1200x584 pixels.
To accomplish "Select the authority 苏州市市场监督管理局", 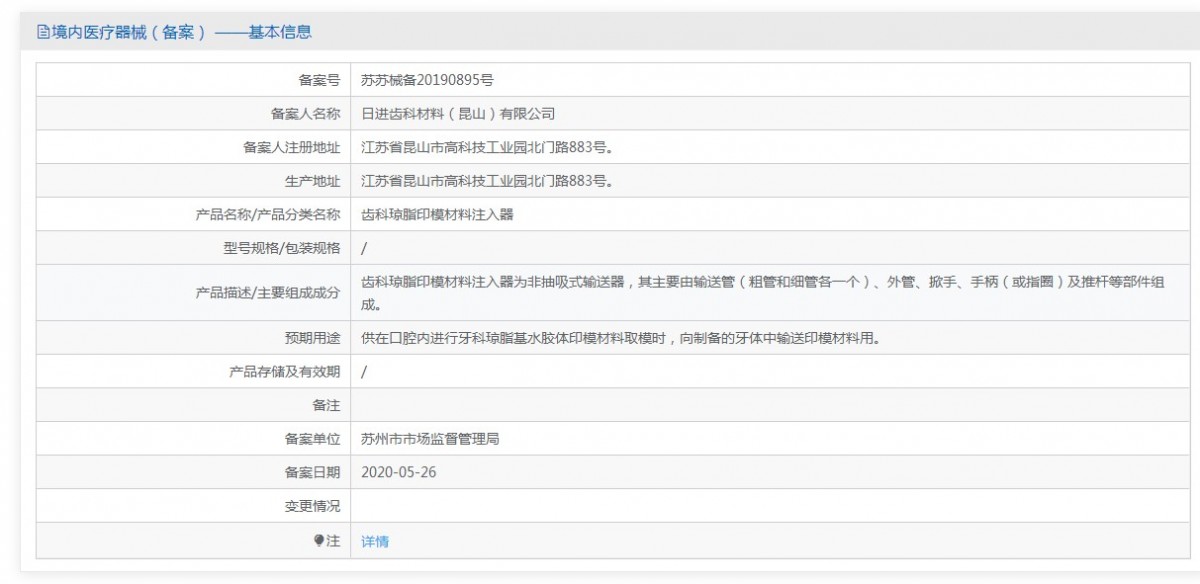I will pyautogui.click(x=430, y=438).
